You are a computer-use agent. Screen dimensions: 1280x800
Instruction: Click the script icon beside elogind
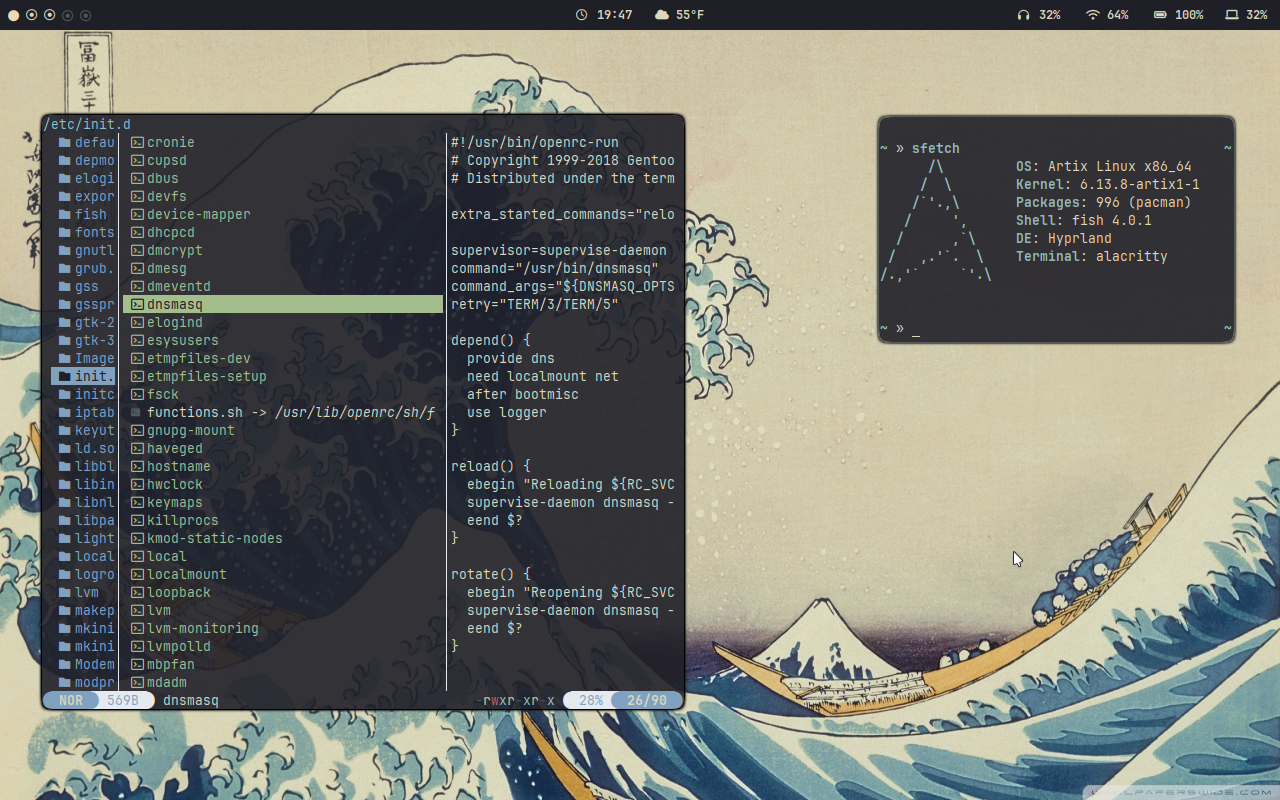pyautogui.click(x=137, y=322)
